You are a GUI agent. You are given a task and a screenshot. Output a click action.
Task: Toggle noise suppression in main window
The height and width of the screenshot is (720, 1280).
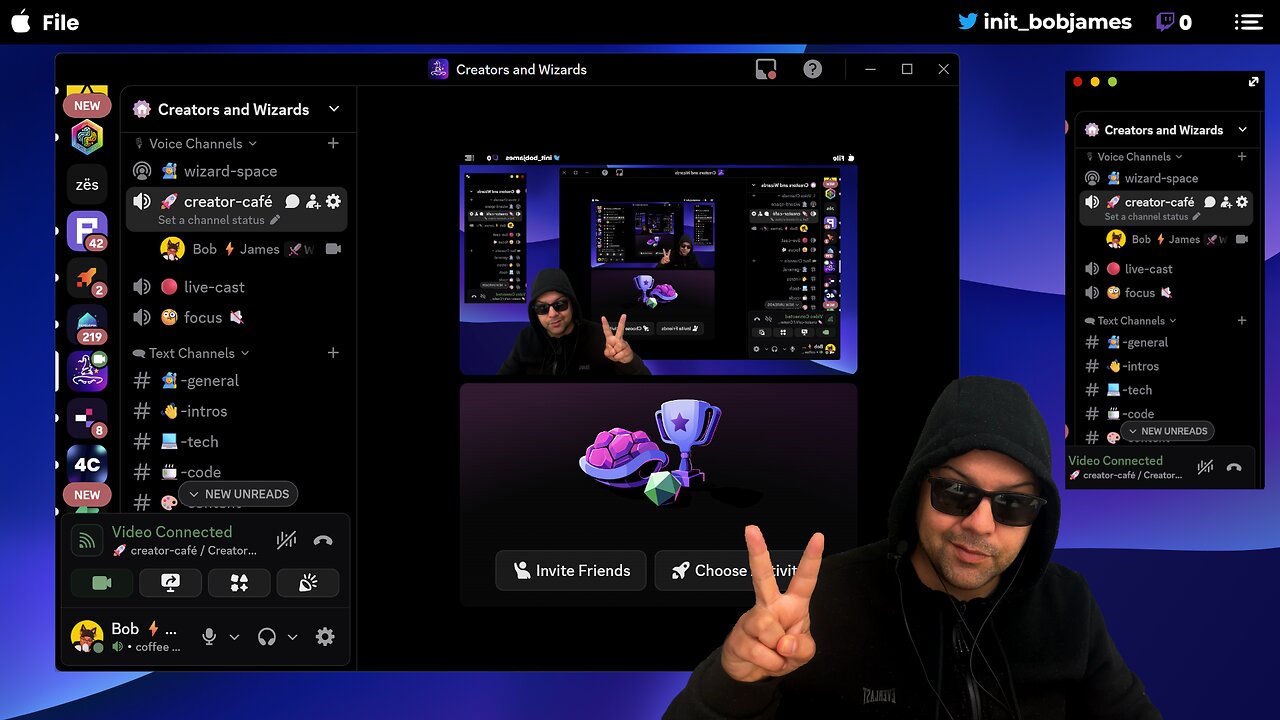286,541
